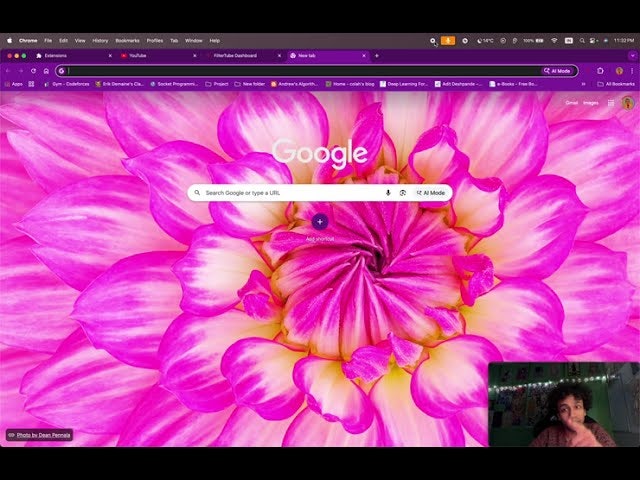The height and width of the screenshot is (480, 640).
Task: Open the View menu
Action: (80, 41)
